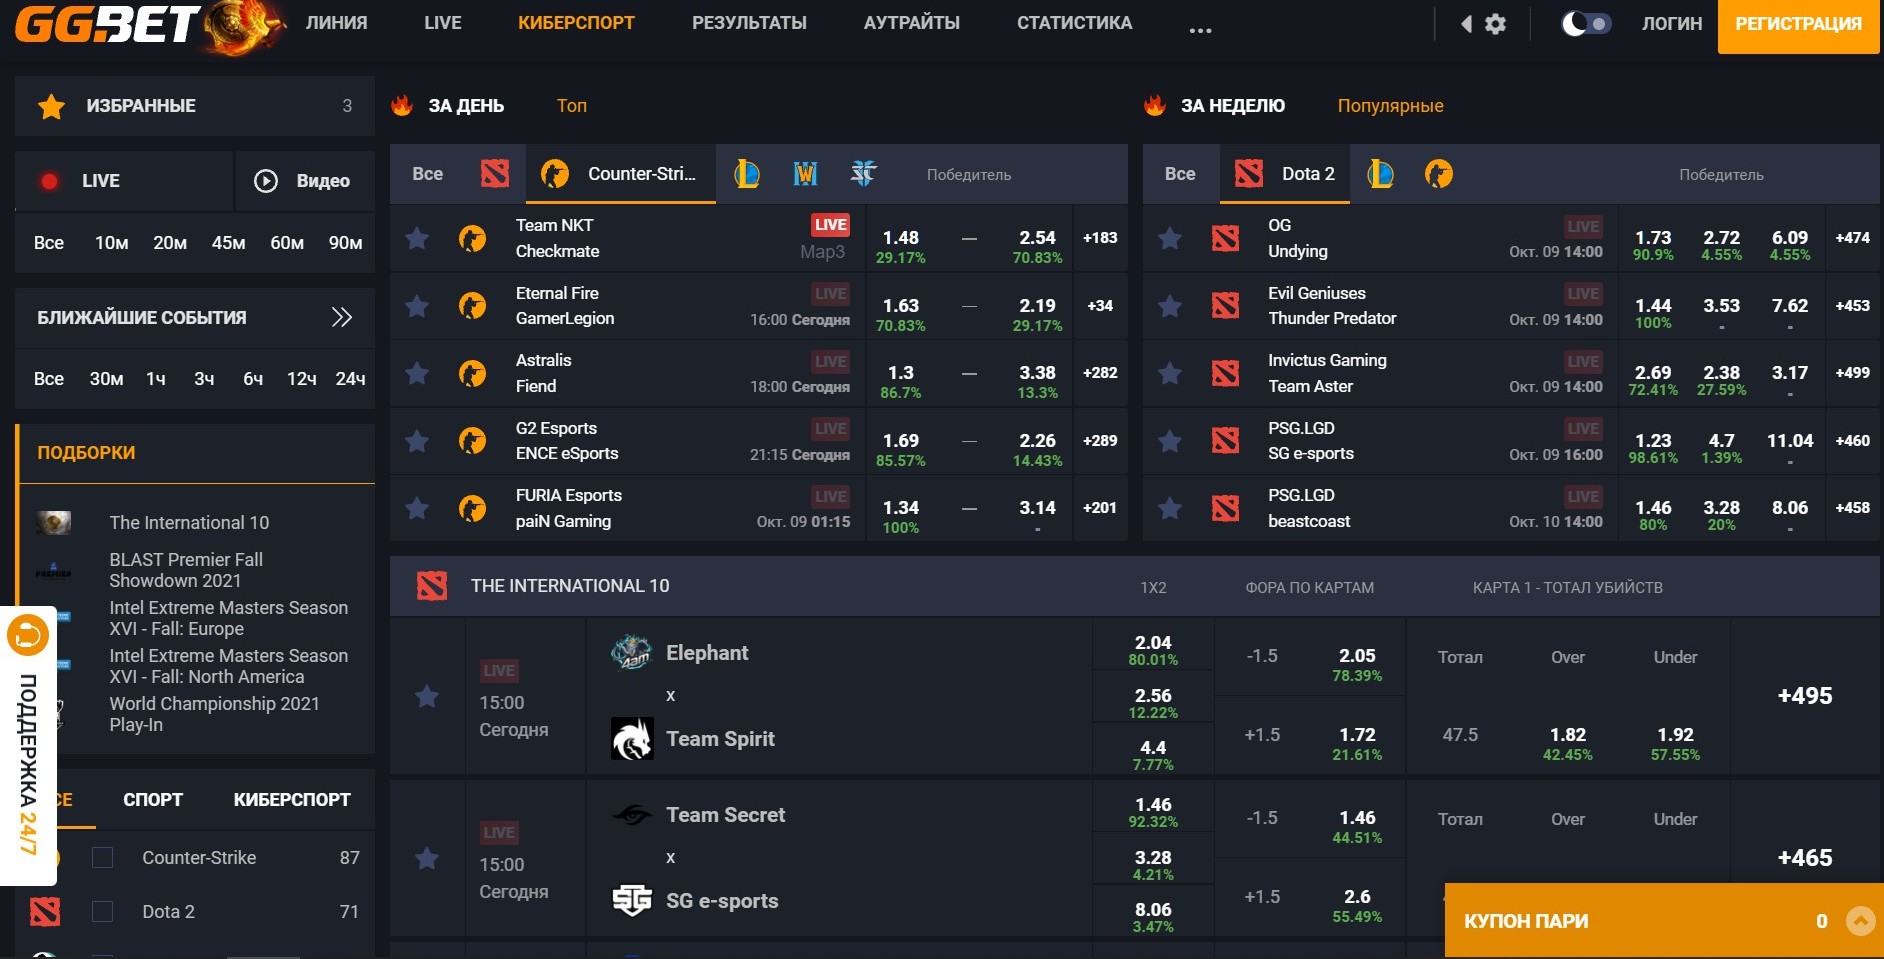1884x959 pixels.
Task: Select the StarCraft icon in ЗА ДЕНЬ
Action: 863,174
